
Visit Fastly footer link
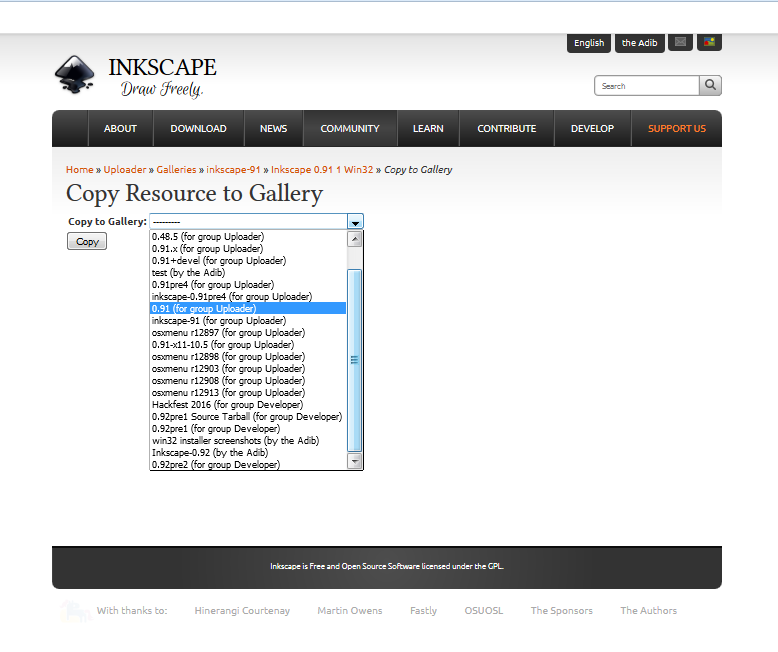[x=423, y=611]
